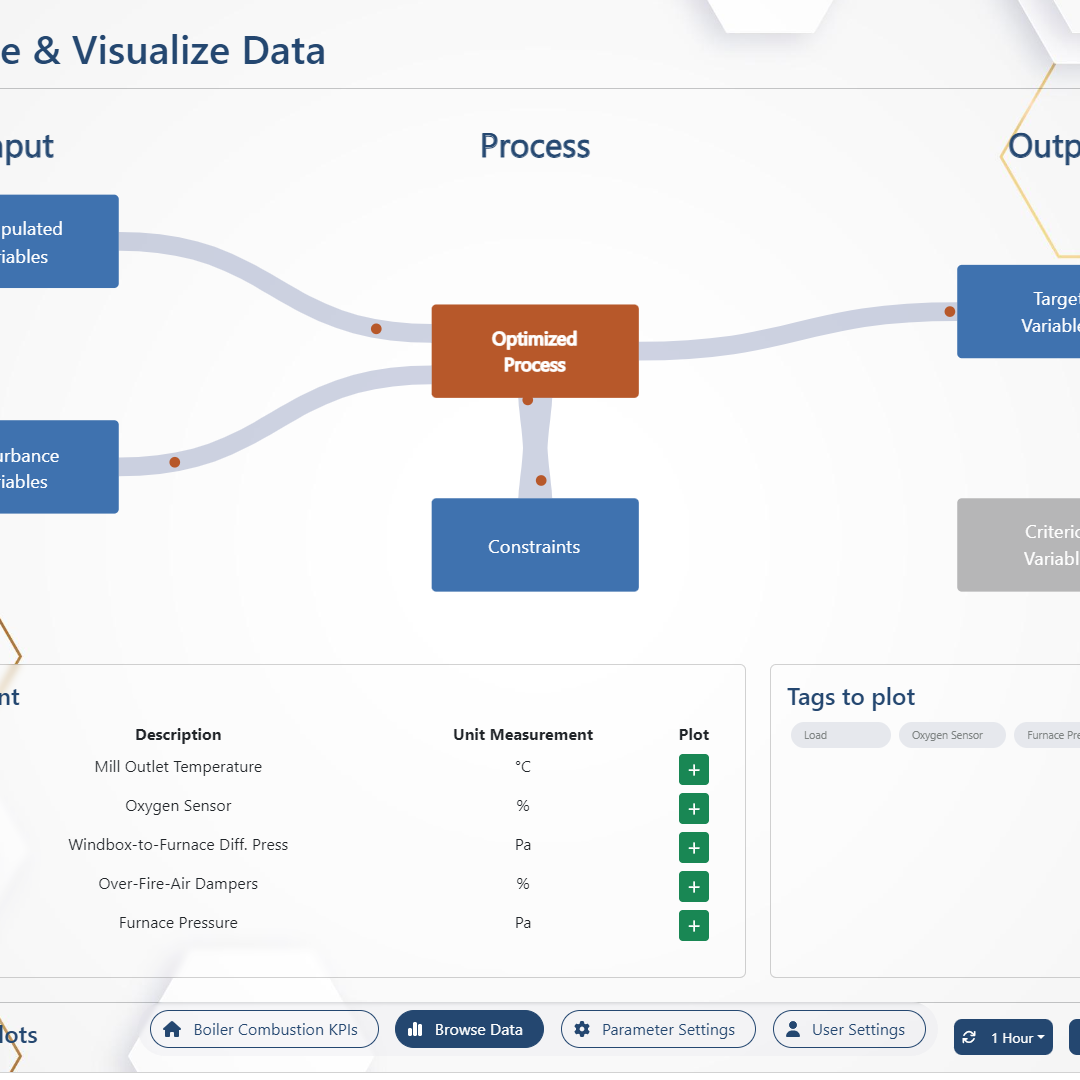Add Windbox-to-Furnace Diff. Press to plot

[693, 847]
